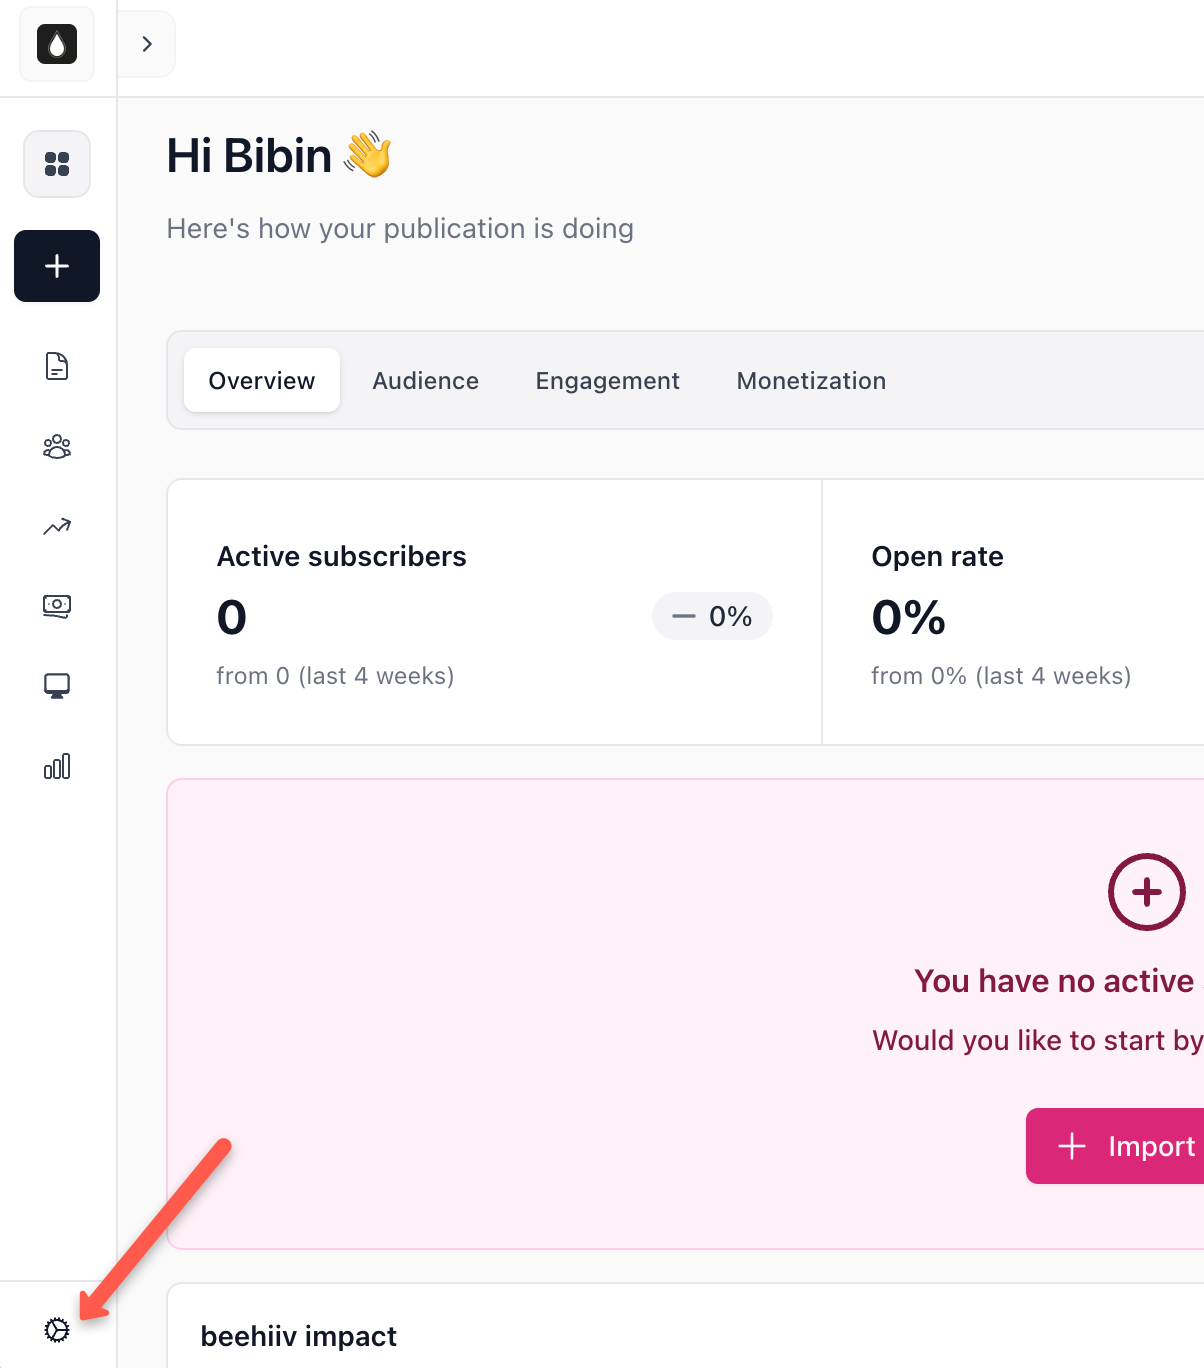The height and width of the screenshot is (1368, 1204).
Task: Switch to the Audience tab
Action: (x=426, y=380)
